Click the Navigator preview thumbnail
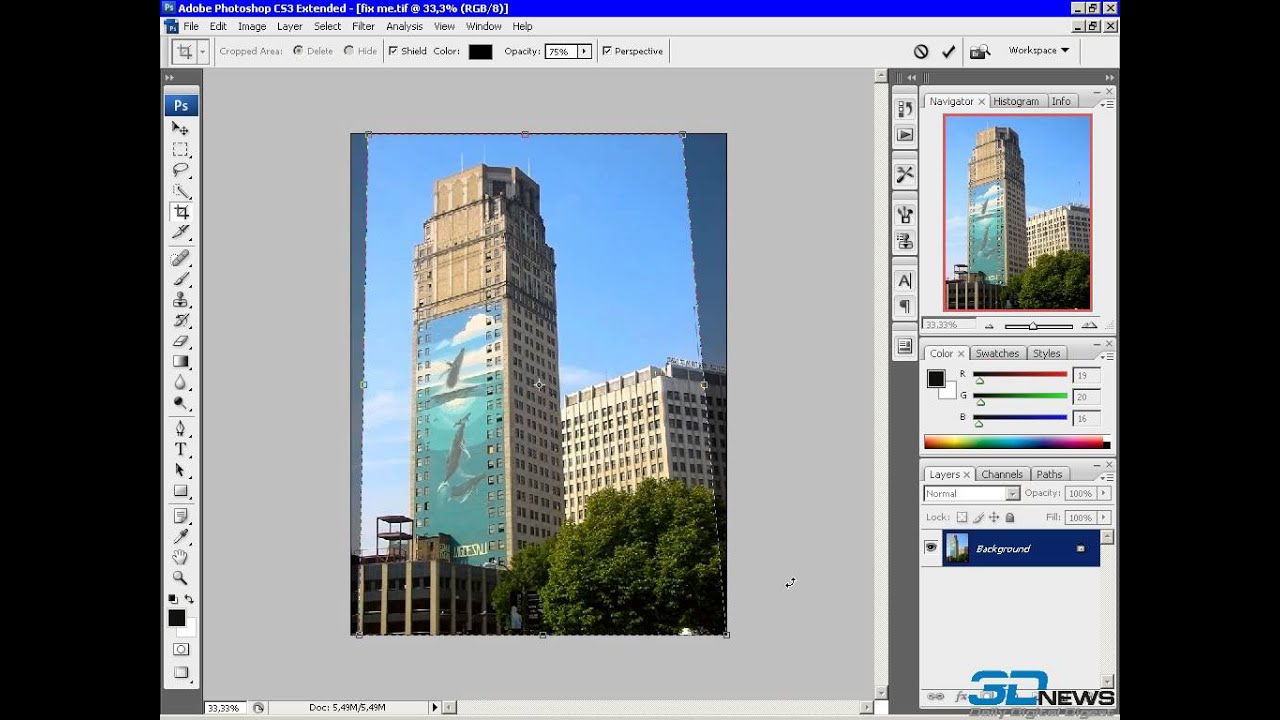 (1017, 212)
